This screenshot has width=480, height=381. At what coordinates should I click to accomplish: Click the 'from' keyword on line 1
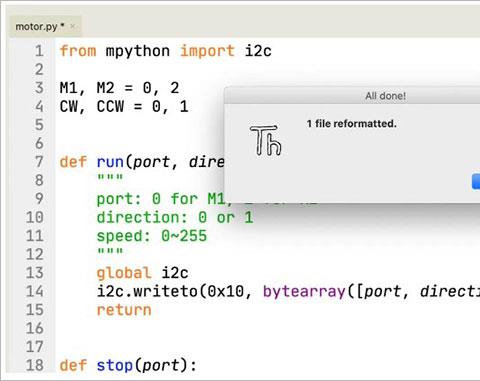78,51
